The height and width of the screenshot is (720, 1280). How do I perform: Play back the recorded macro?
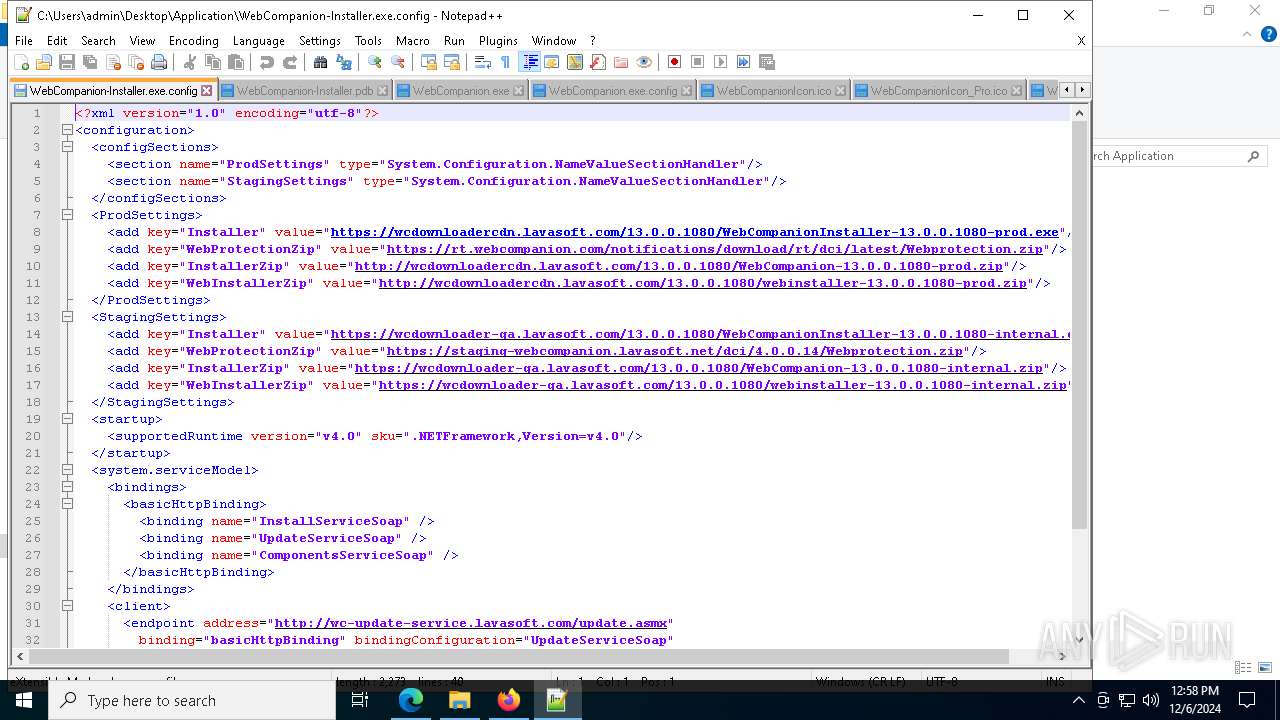click(721, 62)
